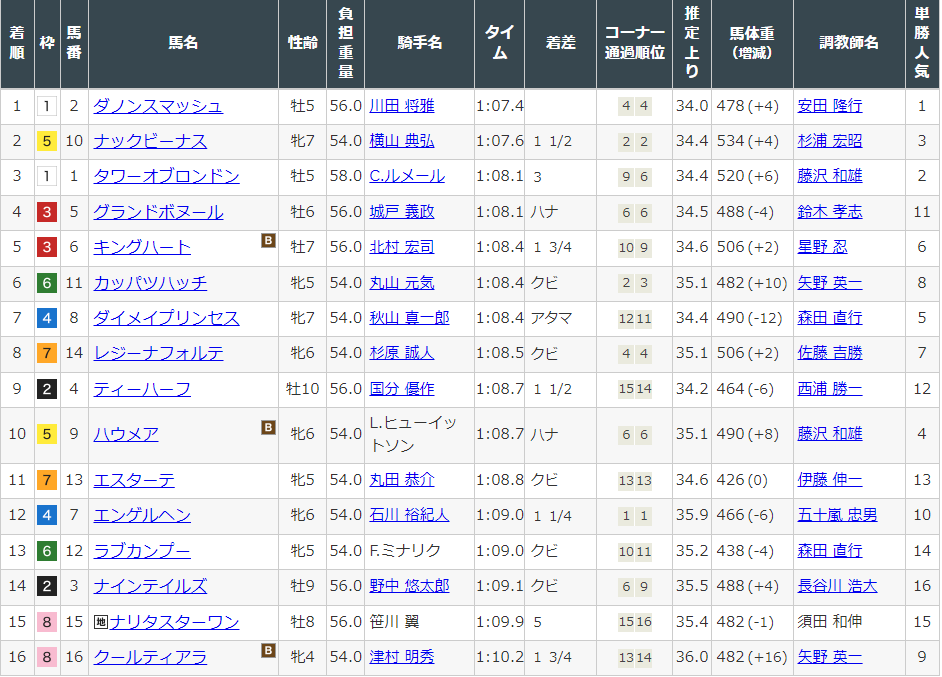Click trainer link 星野 忍
The image size is (942, 677).
point(822,247)
